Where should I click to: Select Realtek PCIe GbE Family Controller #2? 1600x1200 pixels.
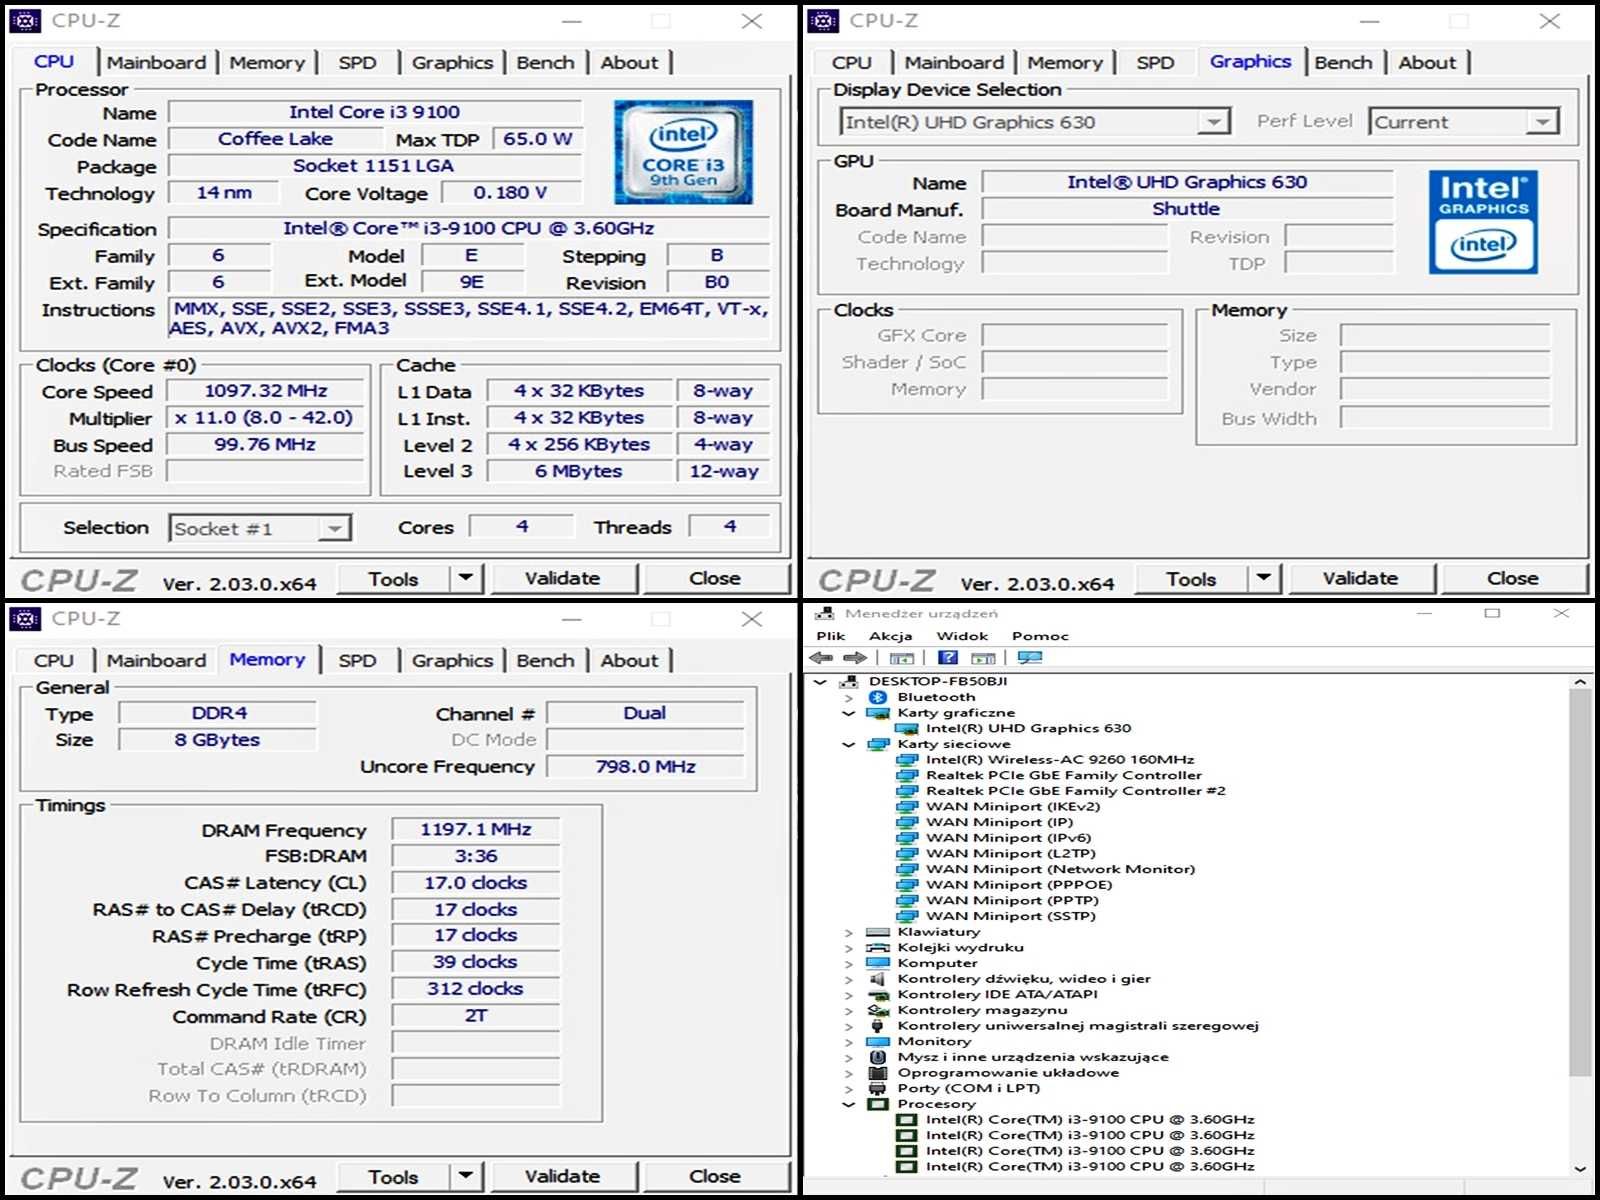click(x=1075, y=791)
